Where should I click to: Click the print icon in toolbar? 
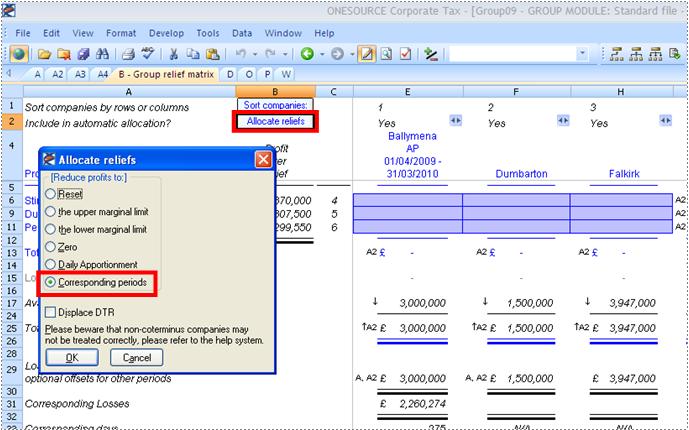(128, 54)
